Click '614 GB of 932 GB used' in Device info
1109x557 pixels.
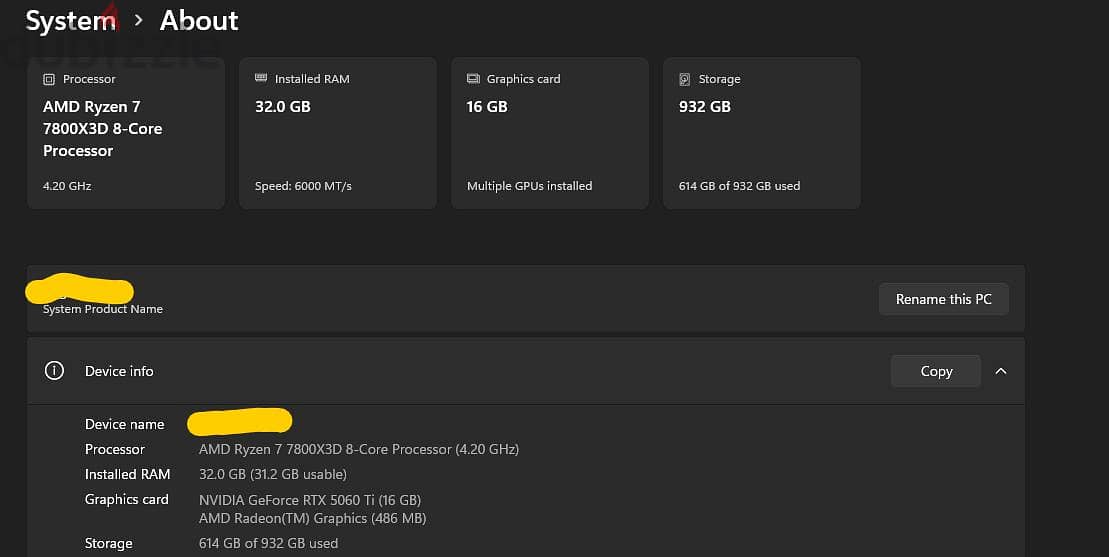tap(268, 544)
